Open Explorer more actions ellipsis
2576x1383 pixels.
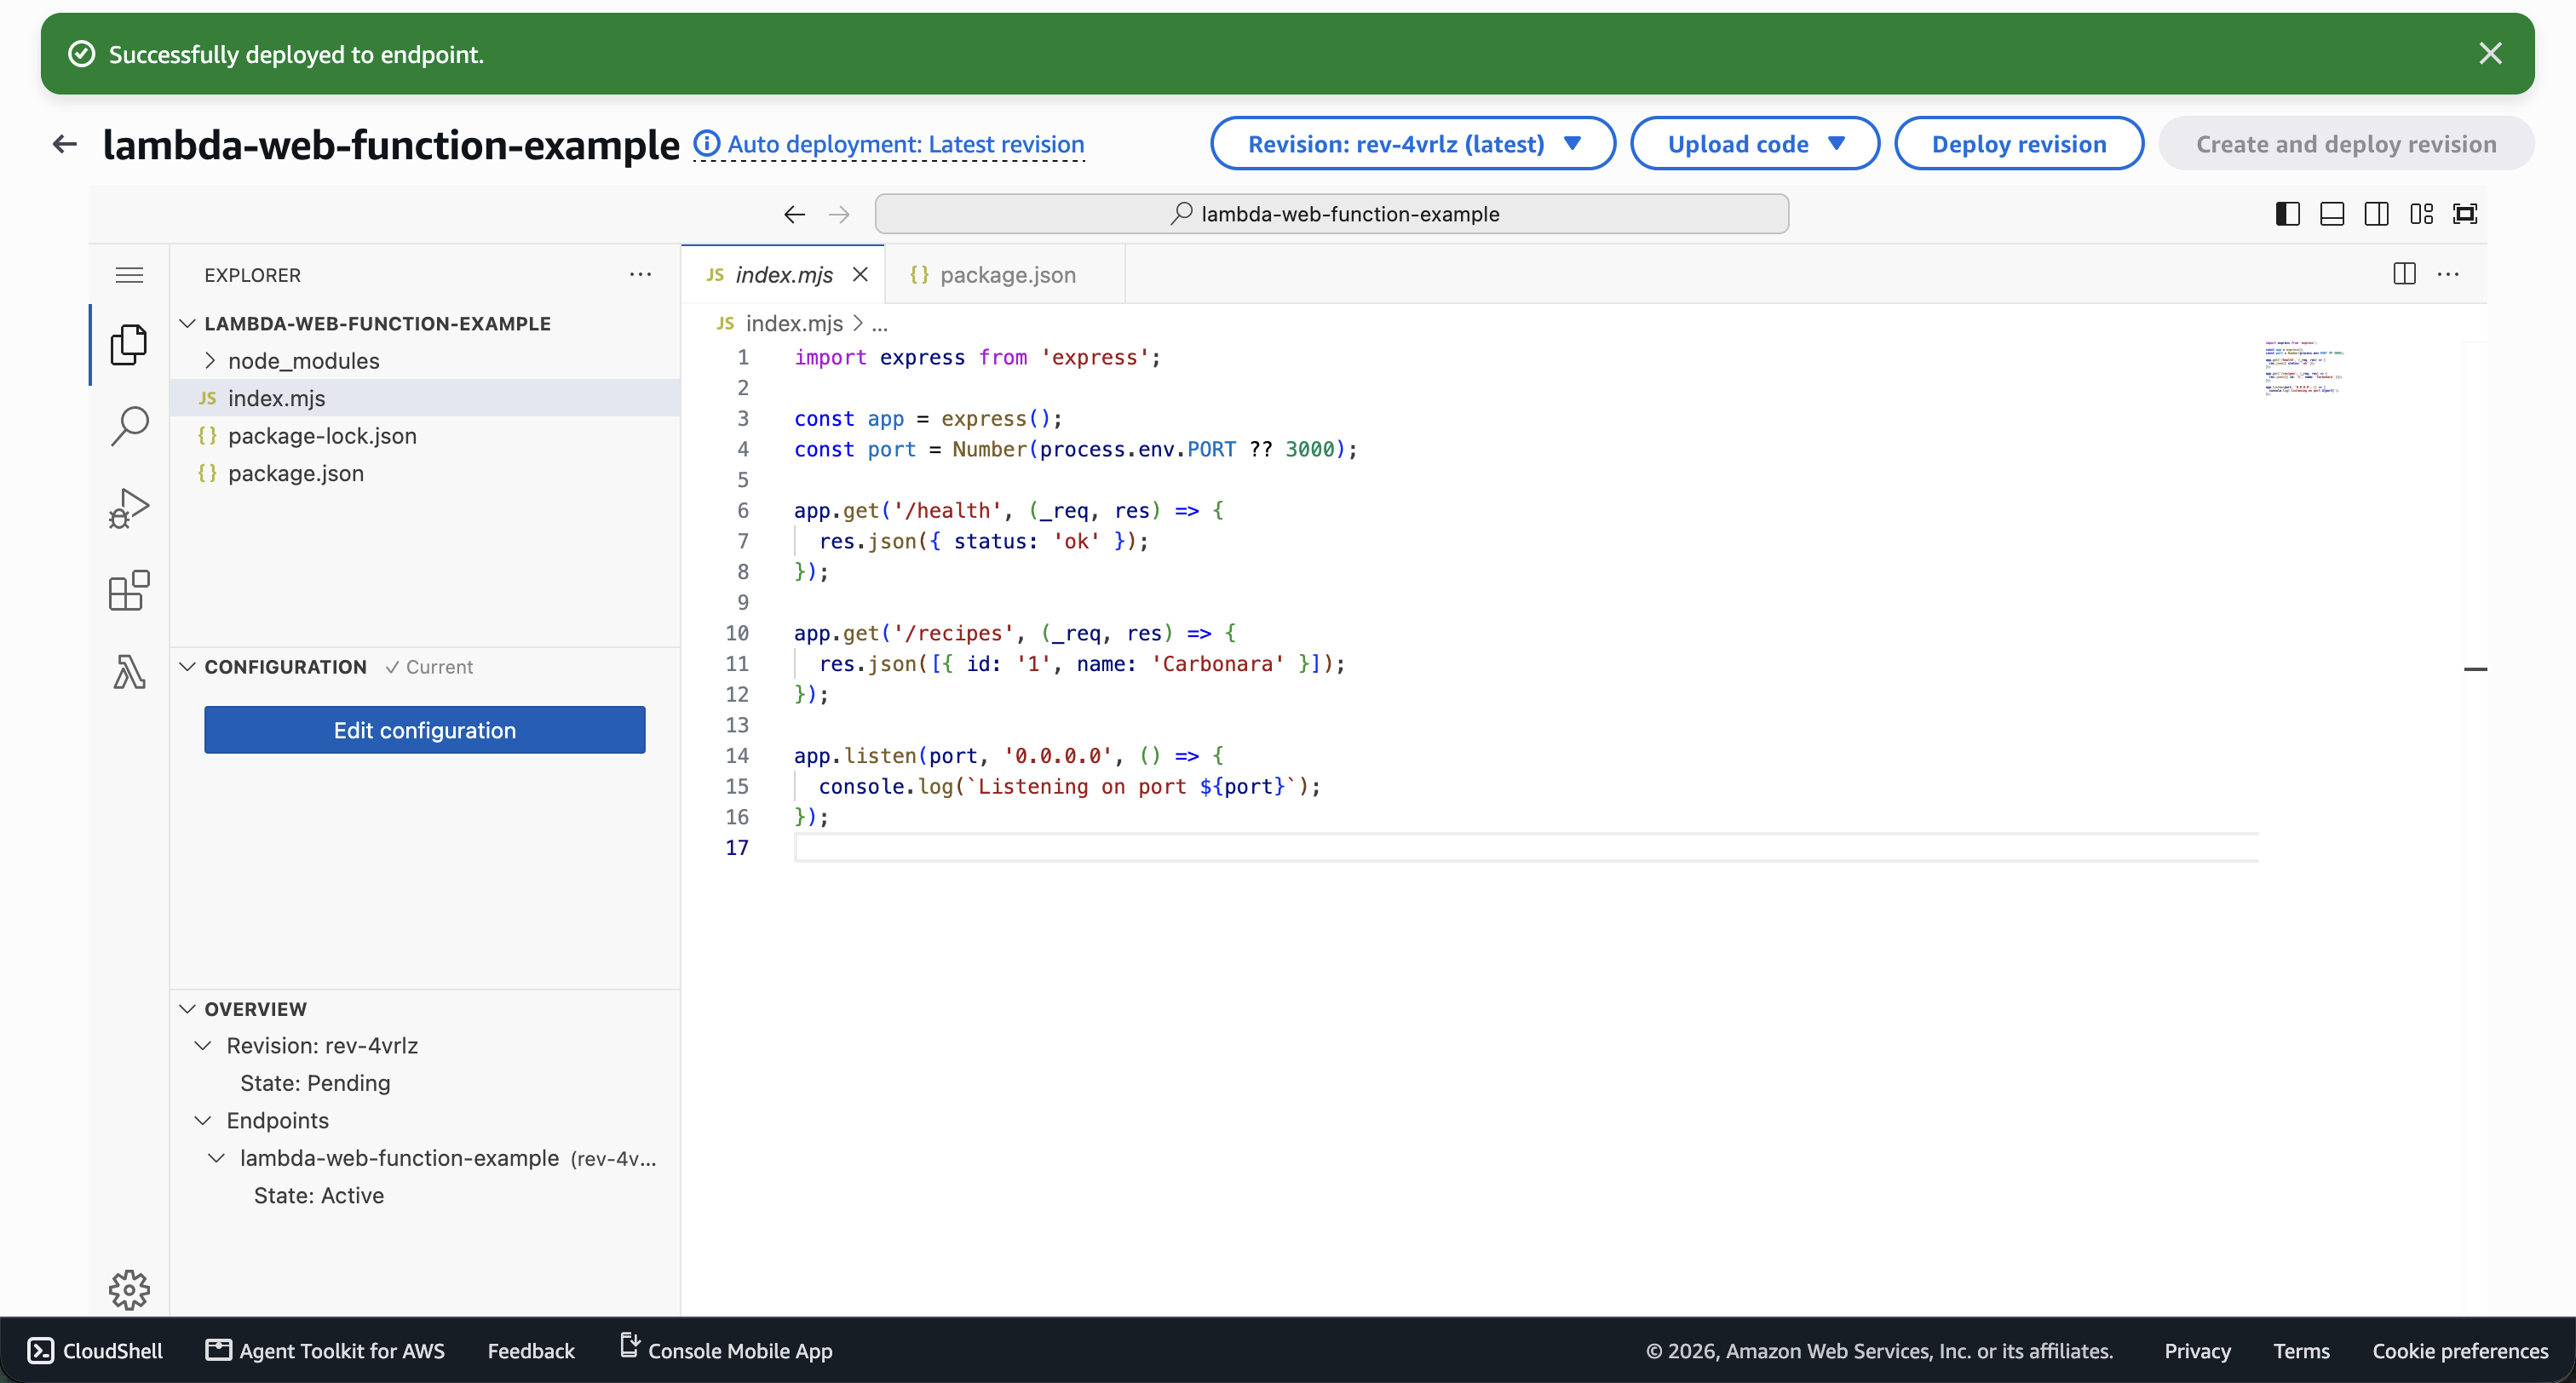click(640, 274)
